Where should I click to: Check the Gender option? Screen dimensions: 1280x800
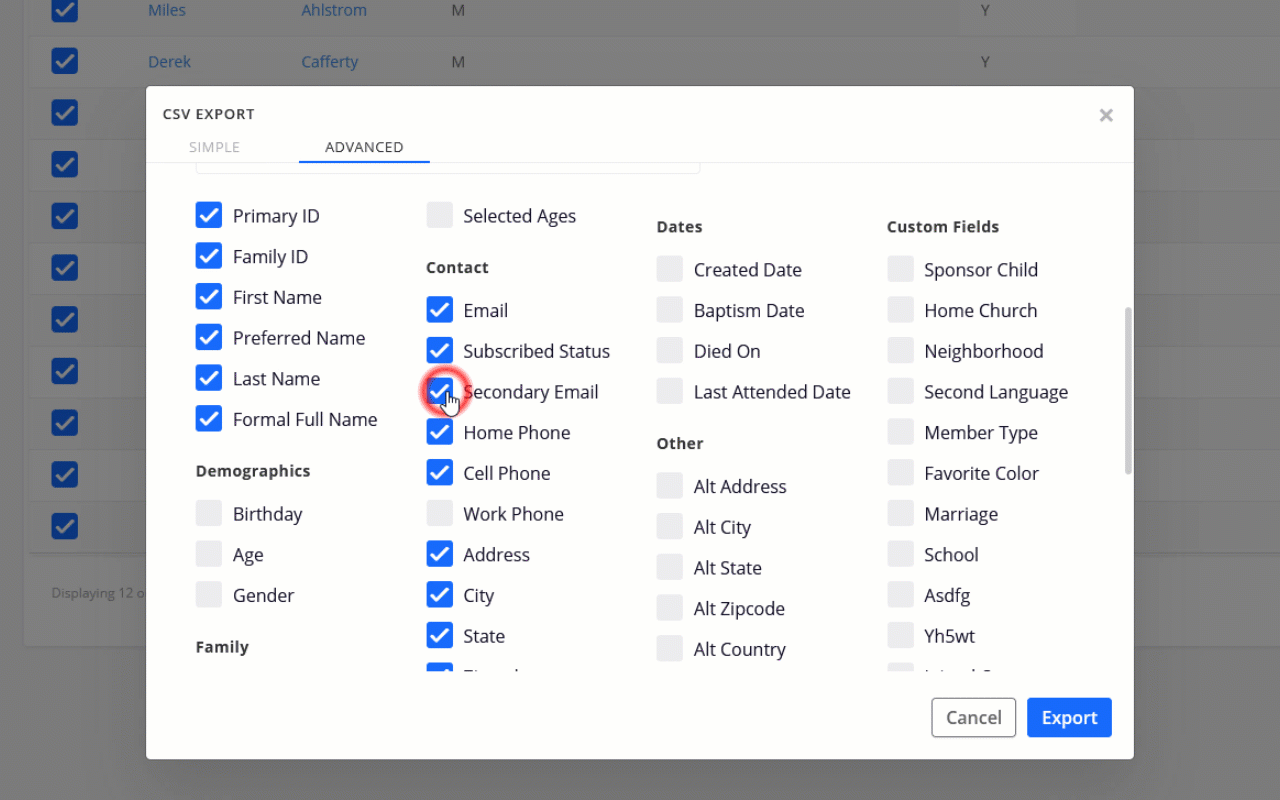pyautogui.click(x=209, y=595)
